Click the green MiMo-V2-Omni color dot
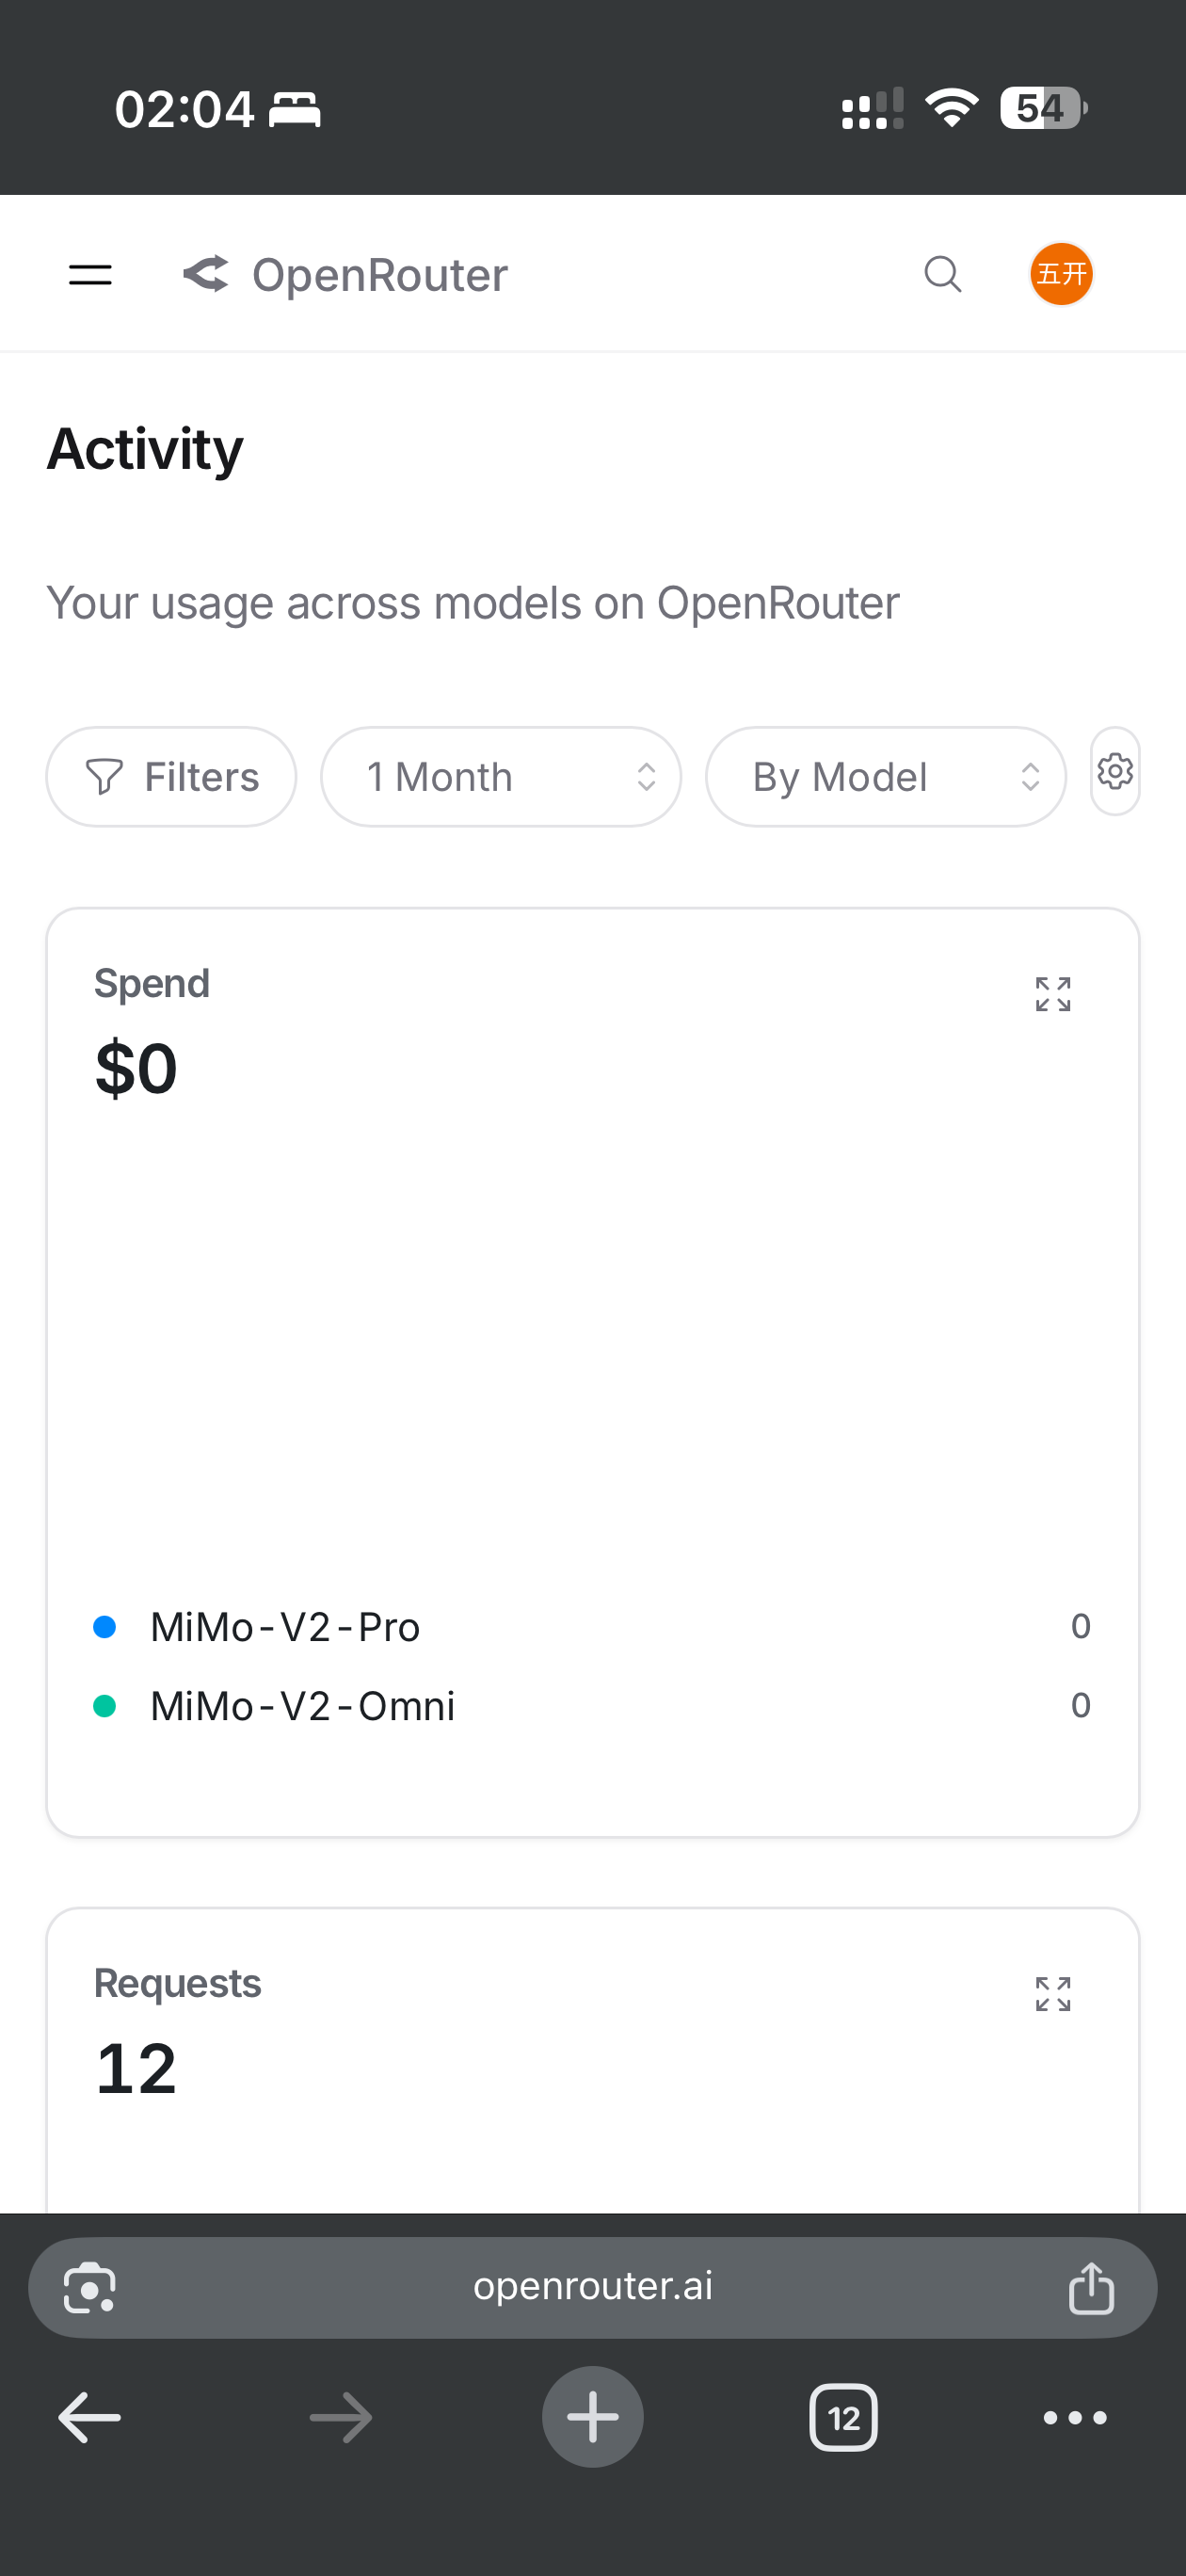The width and height of the screenshot is (1186, 2576). click(104, 1706)
